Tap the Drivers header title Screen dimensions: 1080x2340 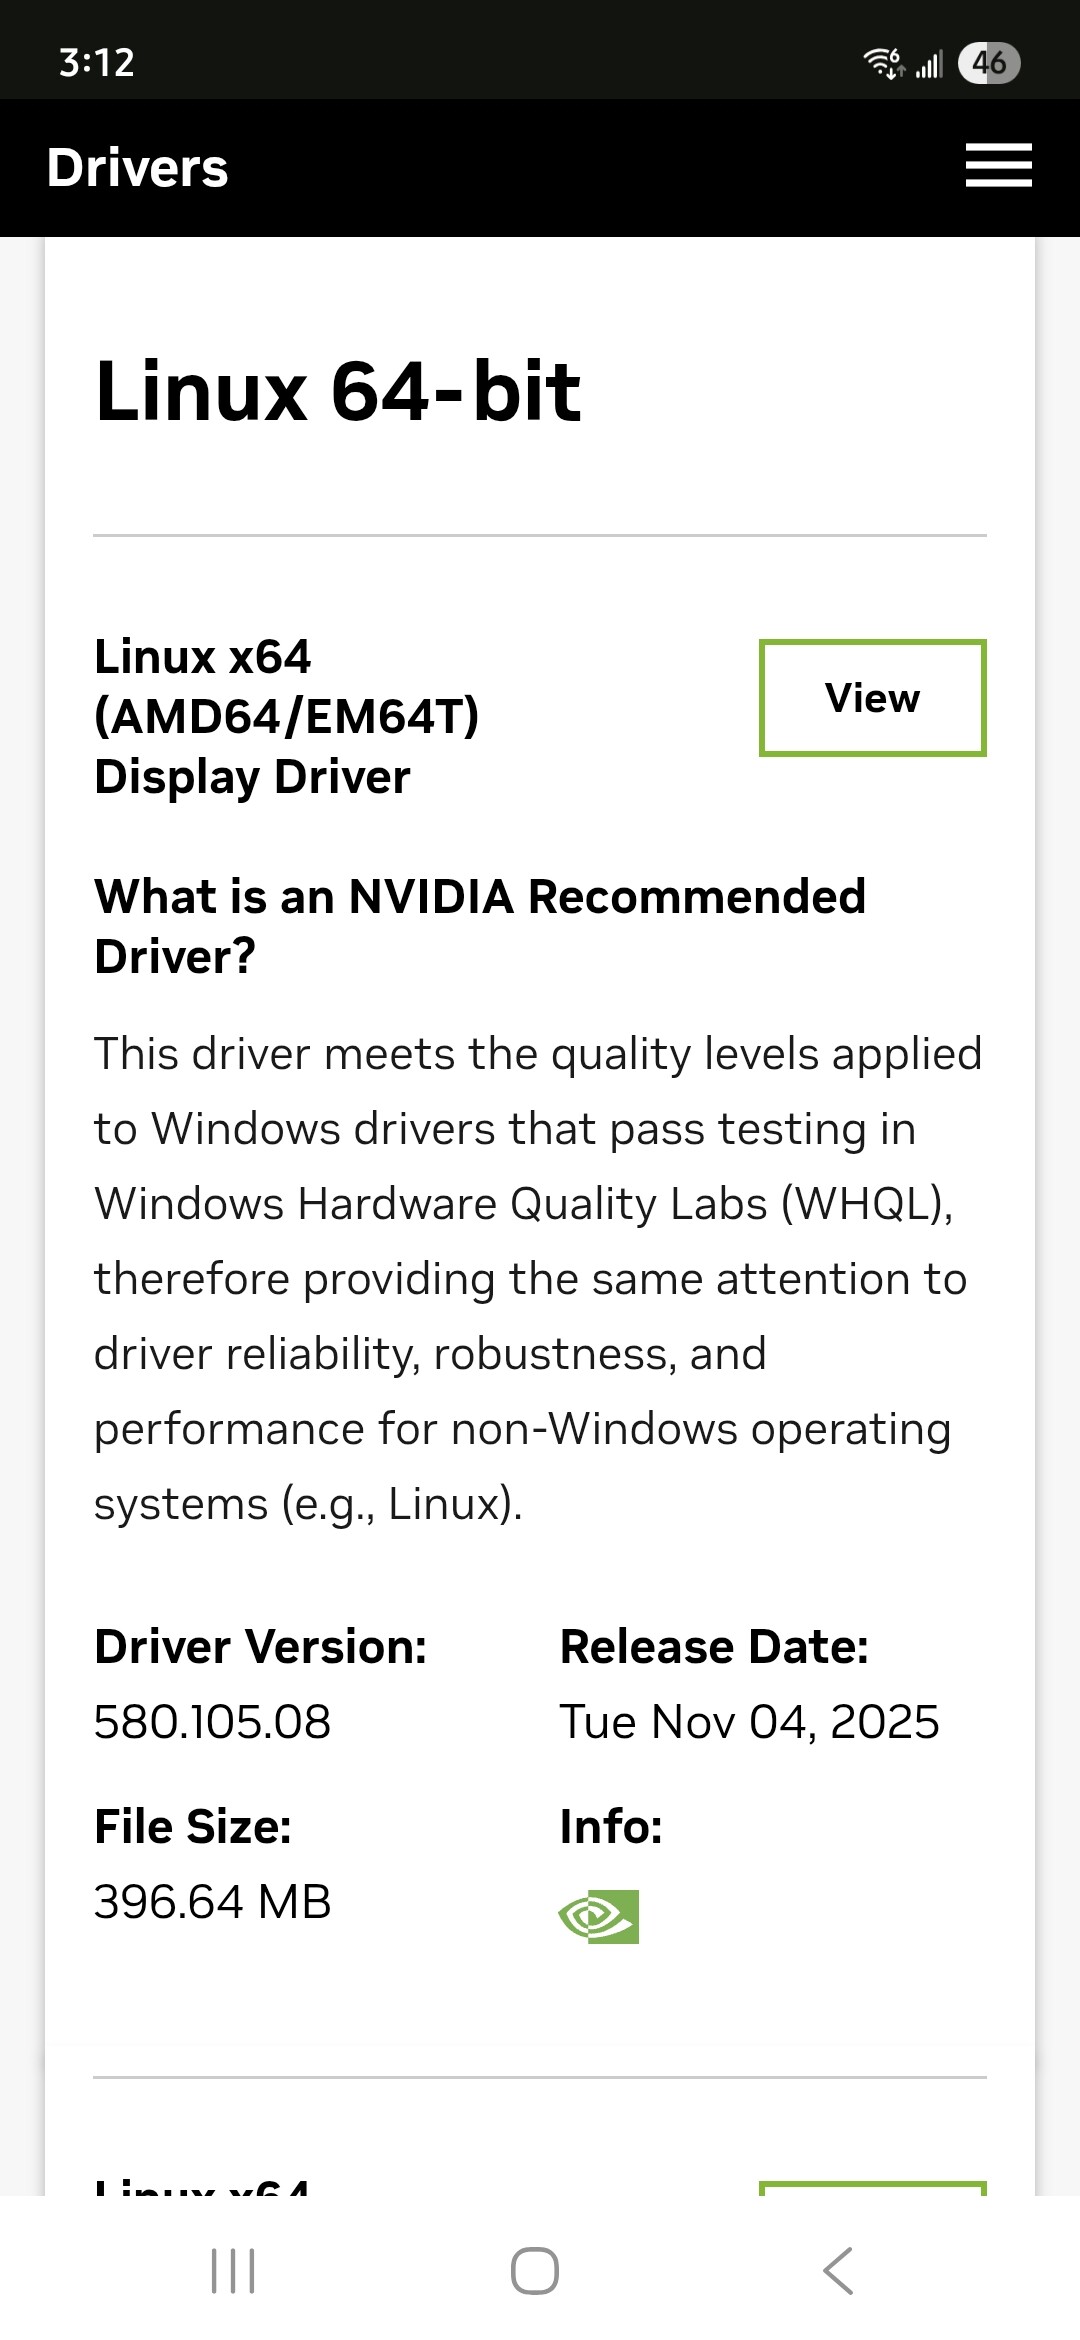pos(138,168)
